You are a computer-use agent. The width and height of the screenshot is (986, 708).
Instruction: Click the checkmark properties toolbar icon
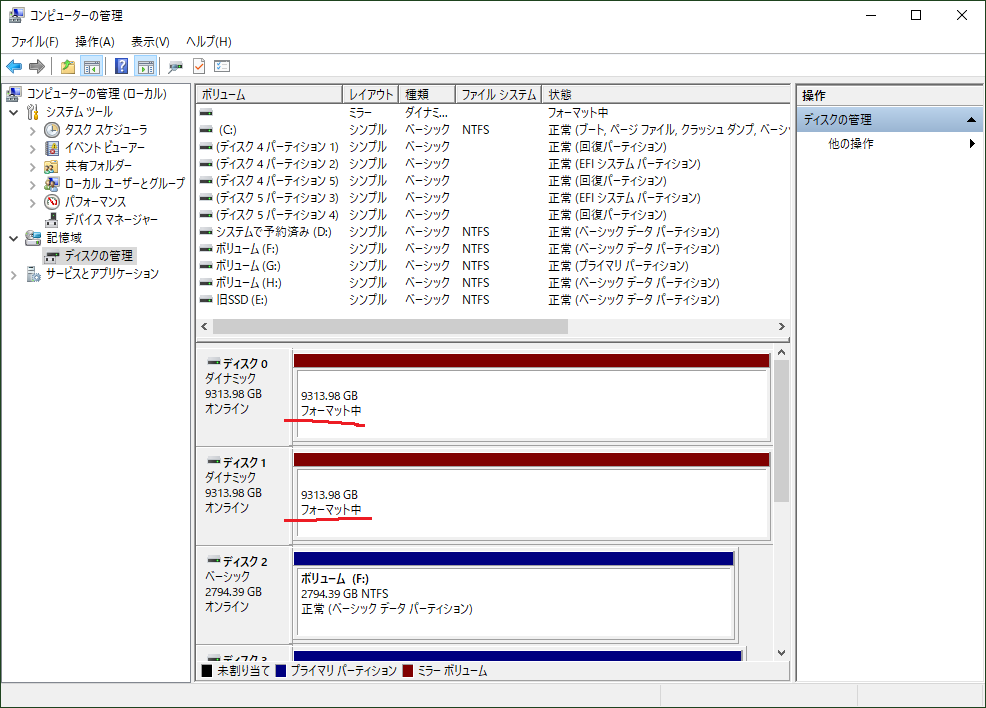click(199, 66)
